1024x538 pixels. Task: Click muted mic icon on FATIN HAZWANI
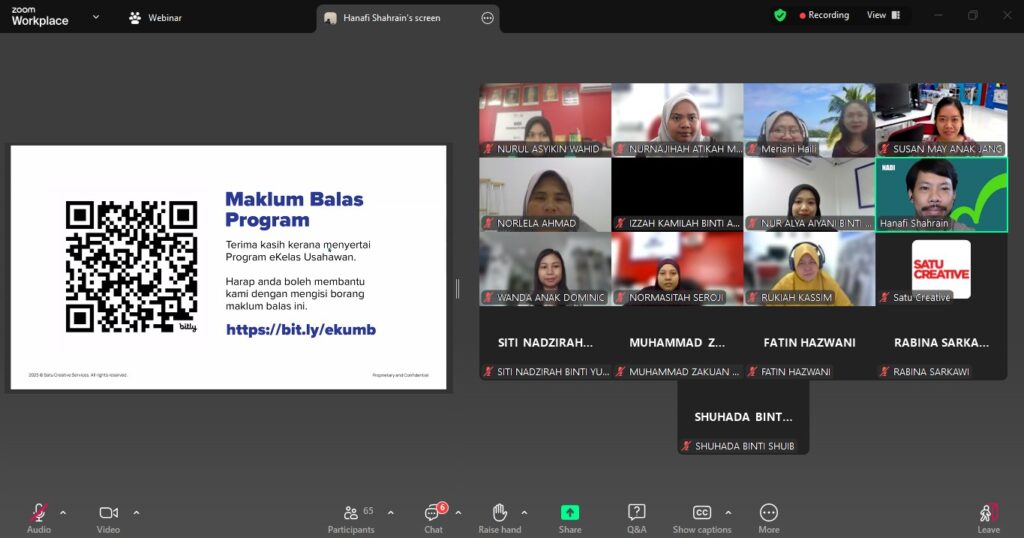pyautogui.click(x=752, y=372)
